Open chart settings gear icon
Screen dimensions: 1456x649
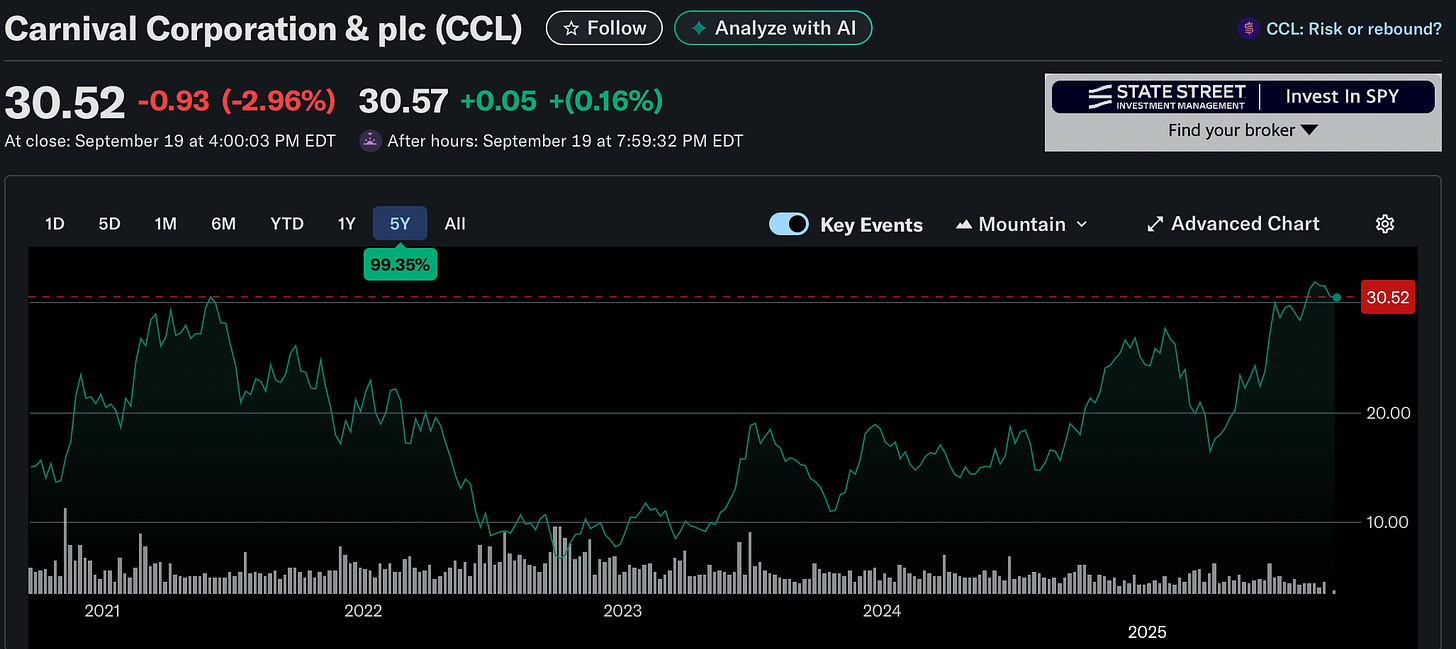pos(1385,224)
